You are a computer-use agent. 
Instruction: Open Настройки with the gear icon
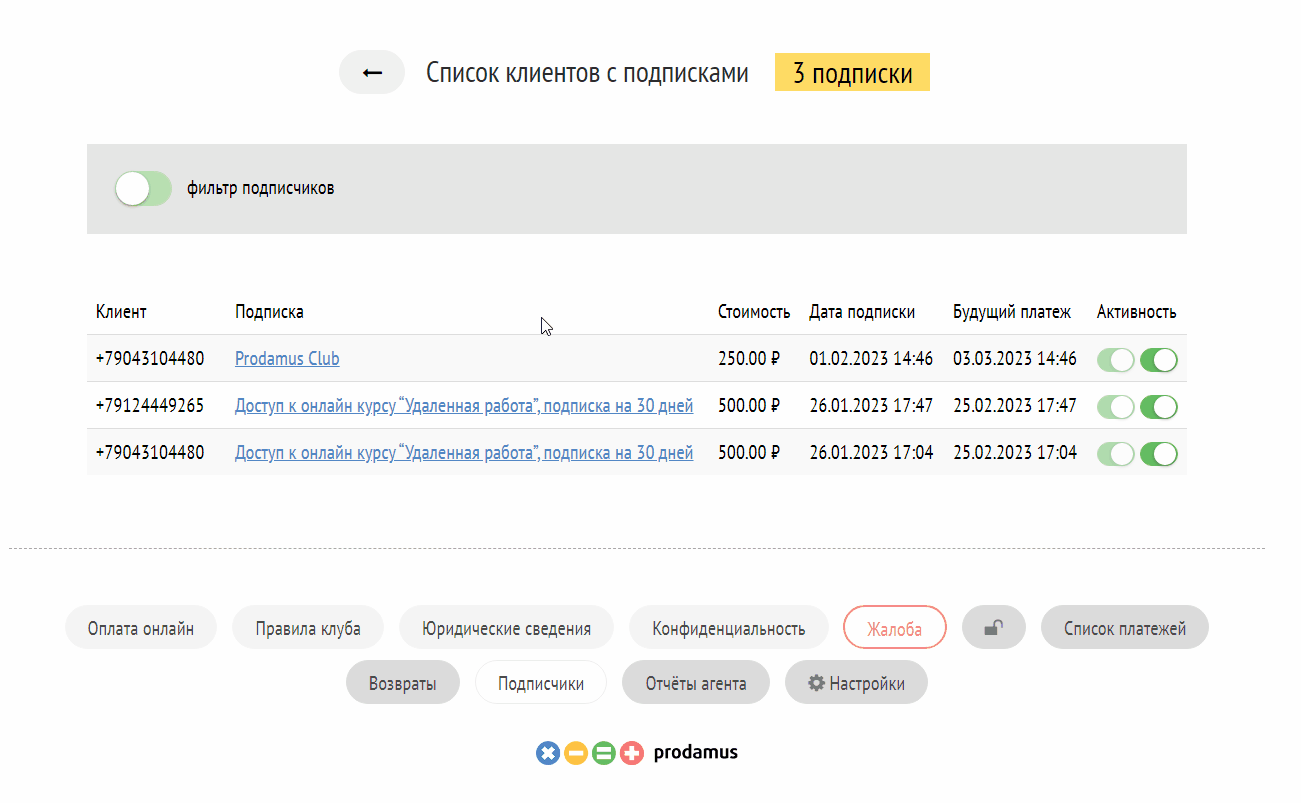856,684
